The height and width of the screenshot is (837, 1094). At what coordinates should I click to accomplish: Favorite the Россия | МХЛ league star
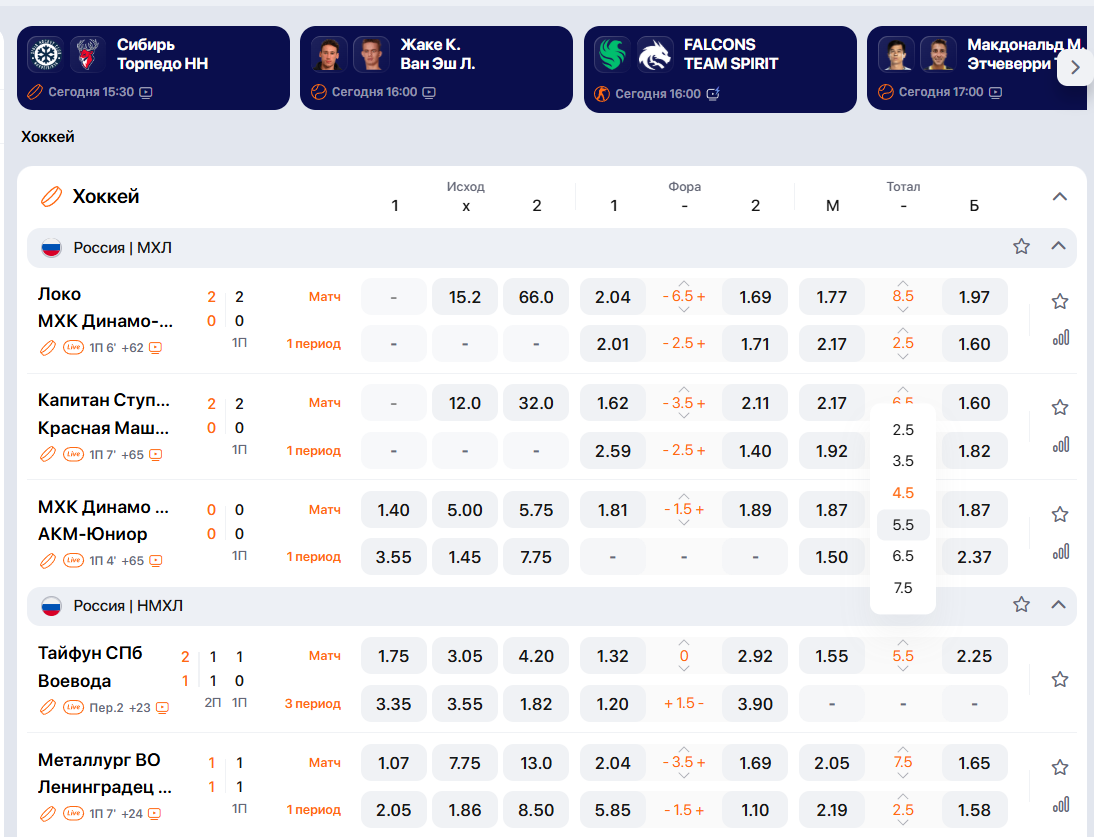[1021, 246]
